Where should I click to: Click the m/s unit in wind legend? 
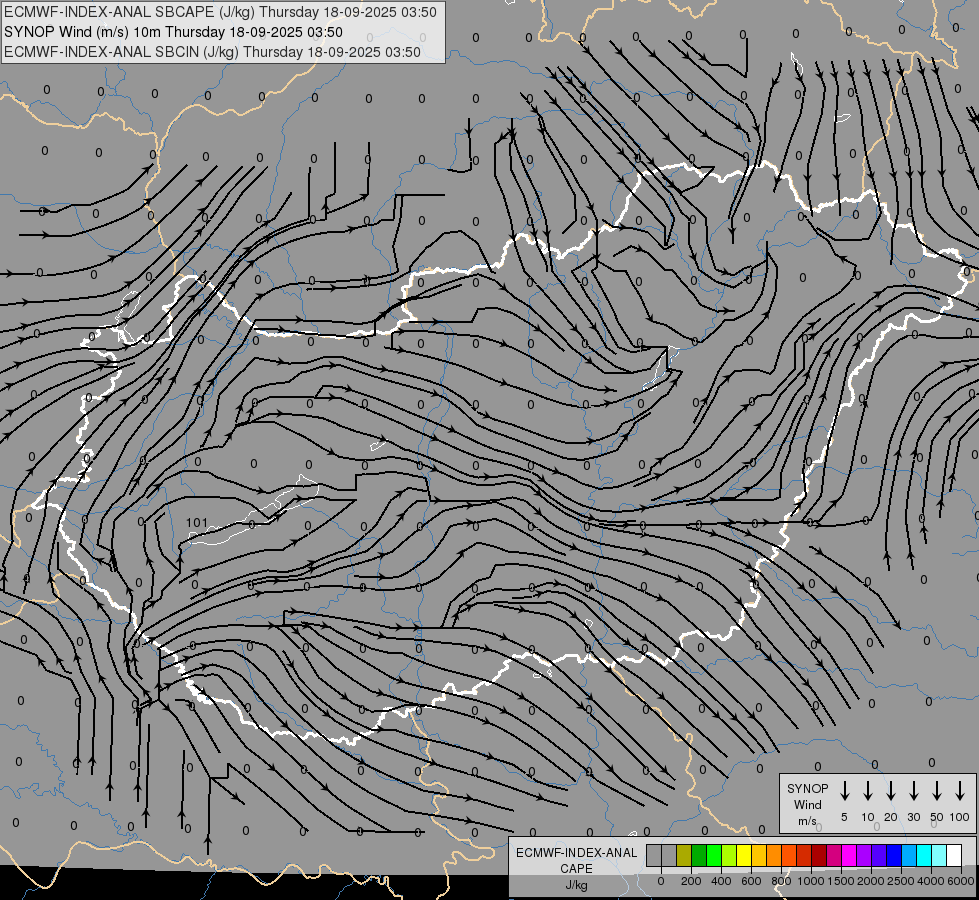click(807, 821)
